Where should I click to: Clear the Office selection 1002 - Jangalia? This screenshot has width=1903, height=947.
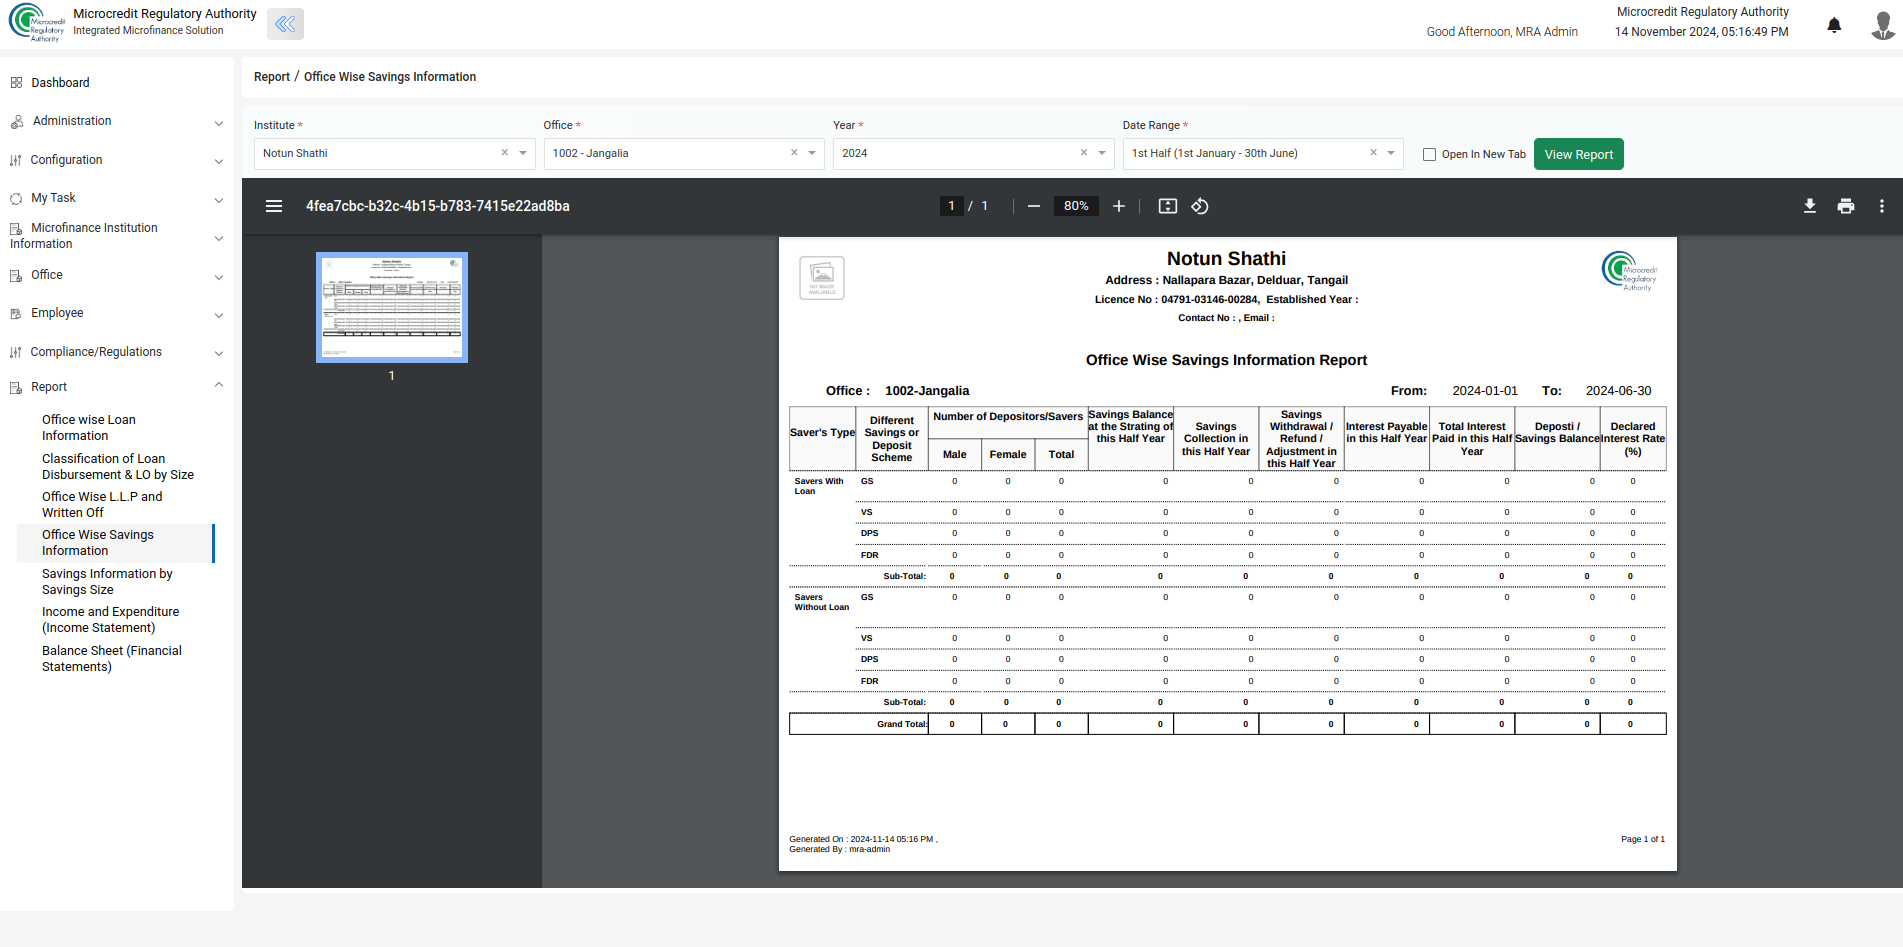[x=795, y=153]
